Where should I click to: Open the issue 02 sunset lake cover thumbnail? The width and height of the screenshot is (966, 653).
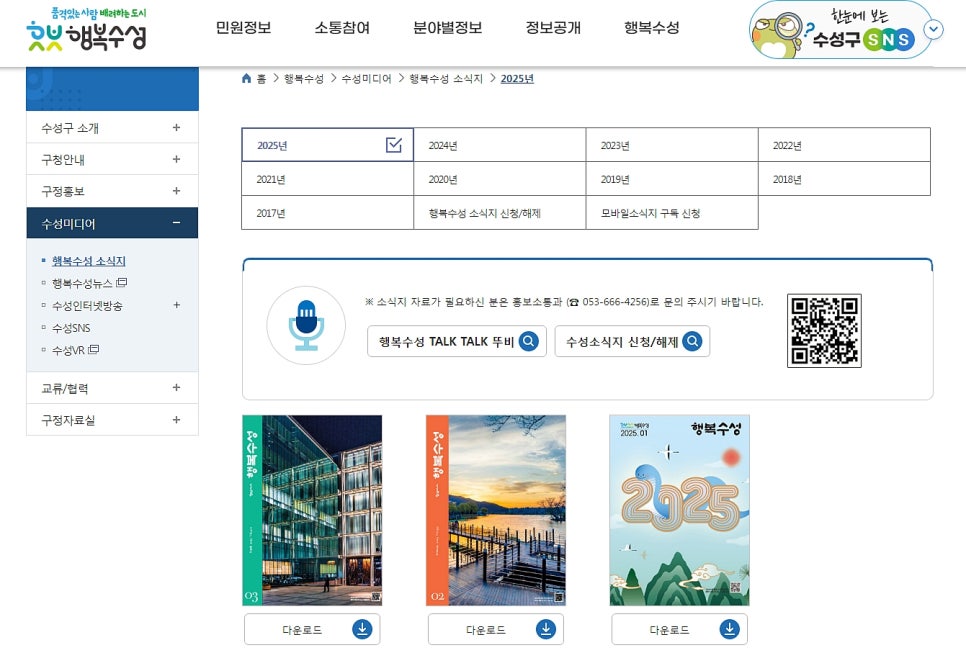(496, 510)
